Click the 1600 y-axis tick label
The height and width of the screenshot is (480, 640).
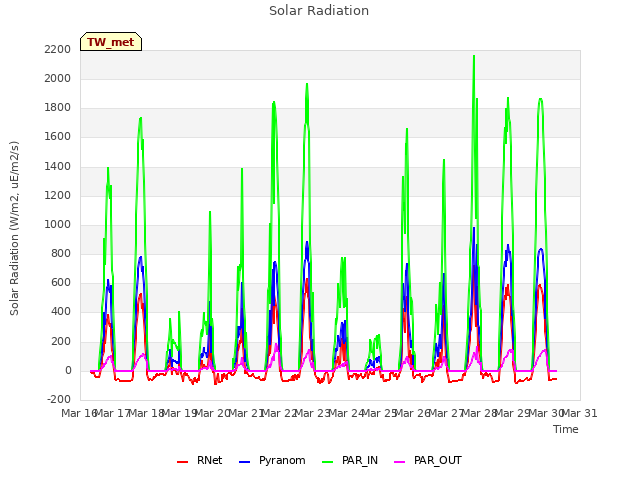[58, 137]
